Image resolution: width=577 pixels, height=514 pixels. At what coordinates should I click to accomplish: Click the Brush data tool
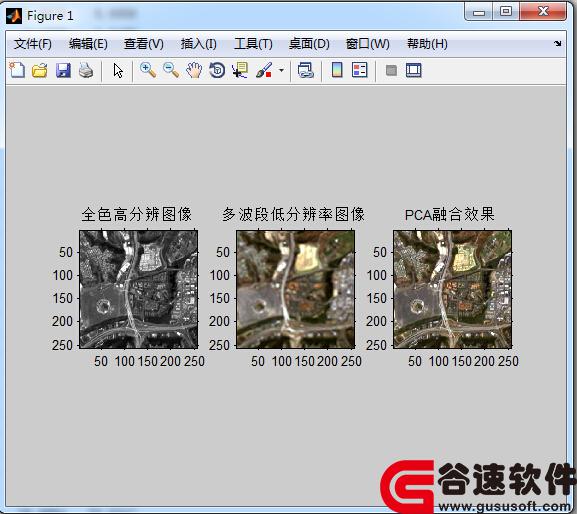point(264,70)
